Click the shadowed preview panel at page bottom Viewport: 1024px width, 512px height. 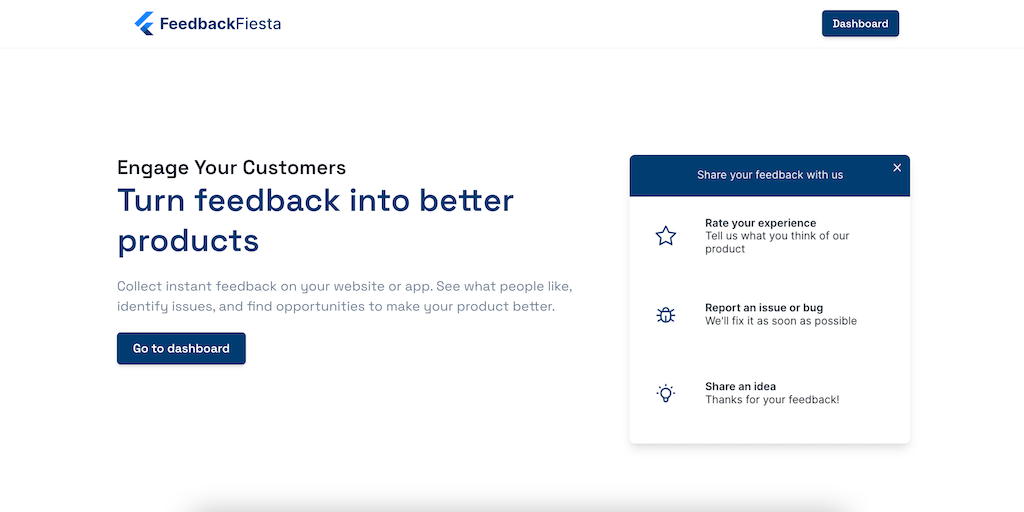[x=512, y=506]
